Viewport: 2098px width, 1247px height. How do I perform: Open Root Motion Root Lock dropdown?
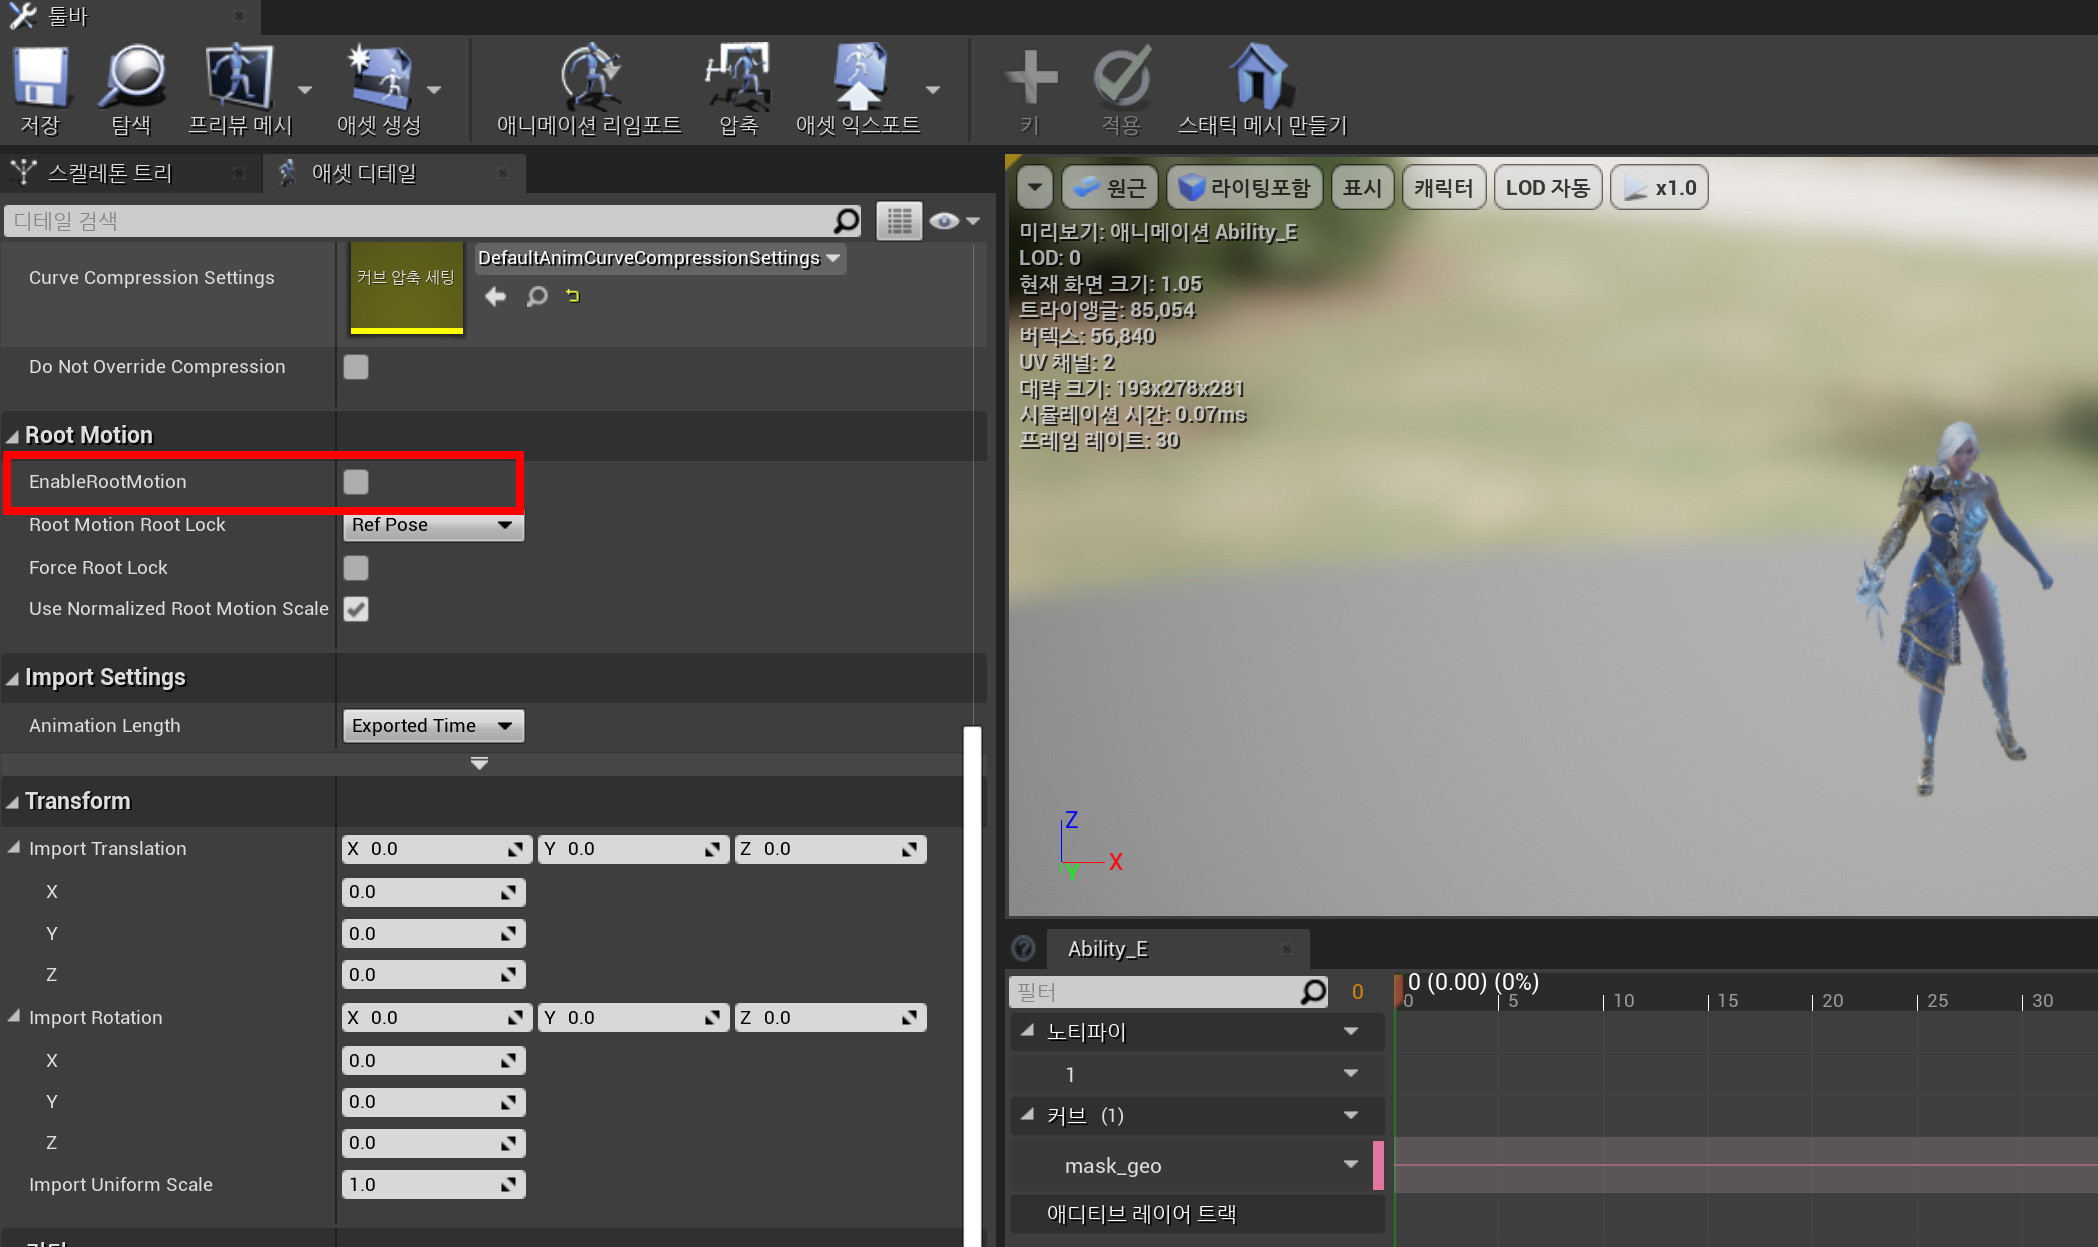433,524
